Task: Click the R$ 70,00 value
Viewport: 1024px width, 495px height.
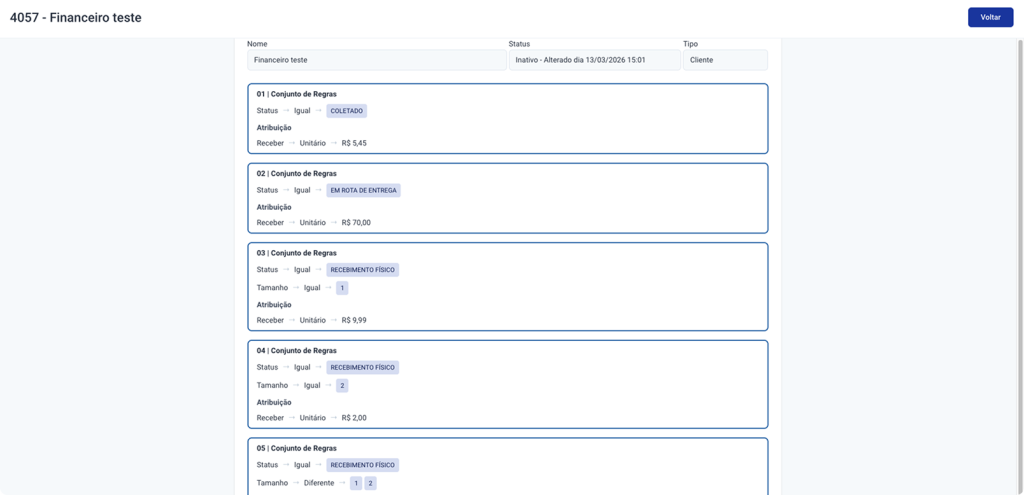Action: tap(356, 223)
